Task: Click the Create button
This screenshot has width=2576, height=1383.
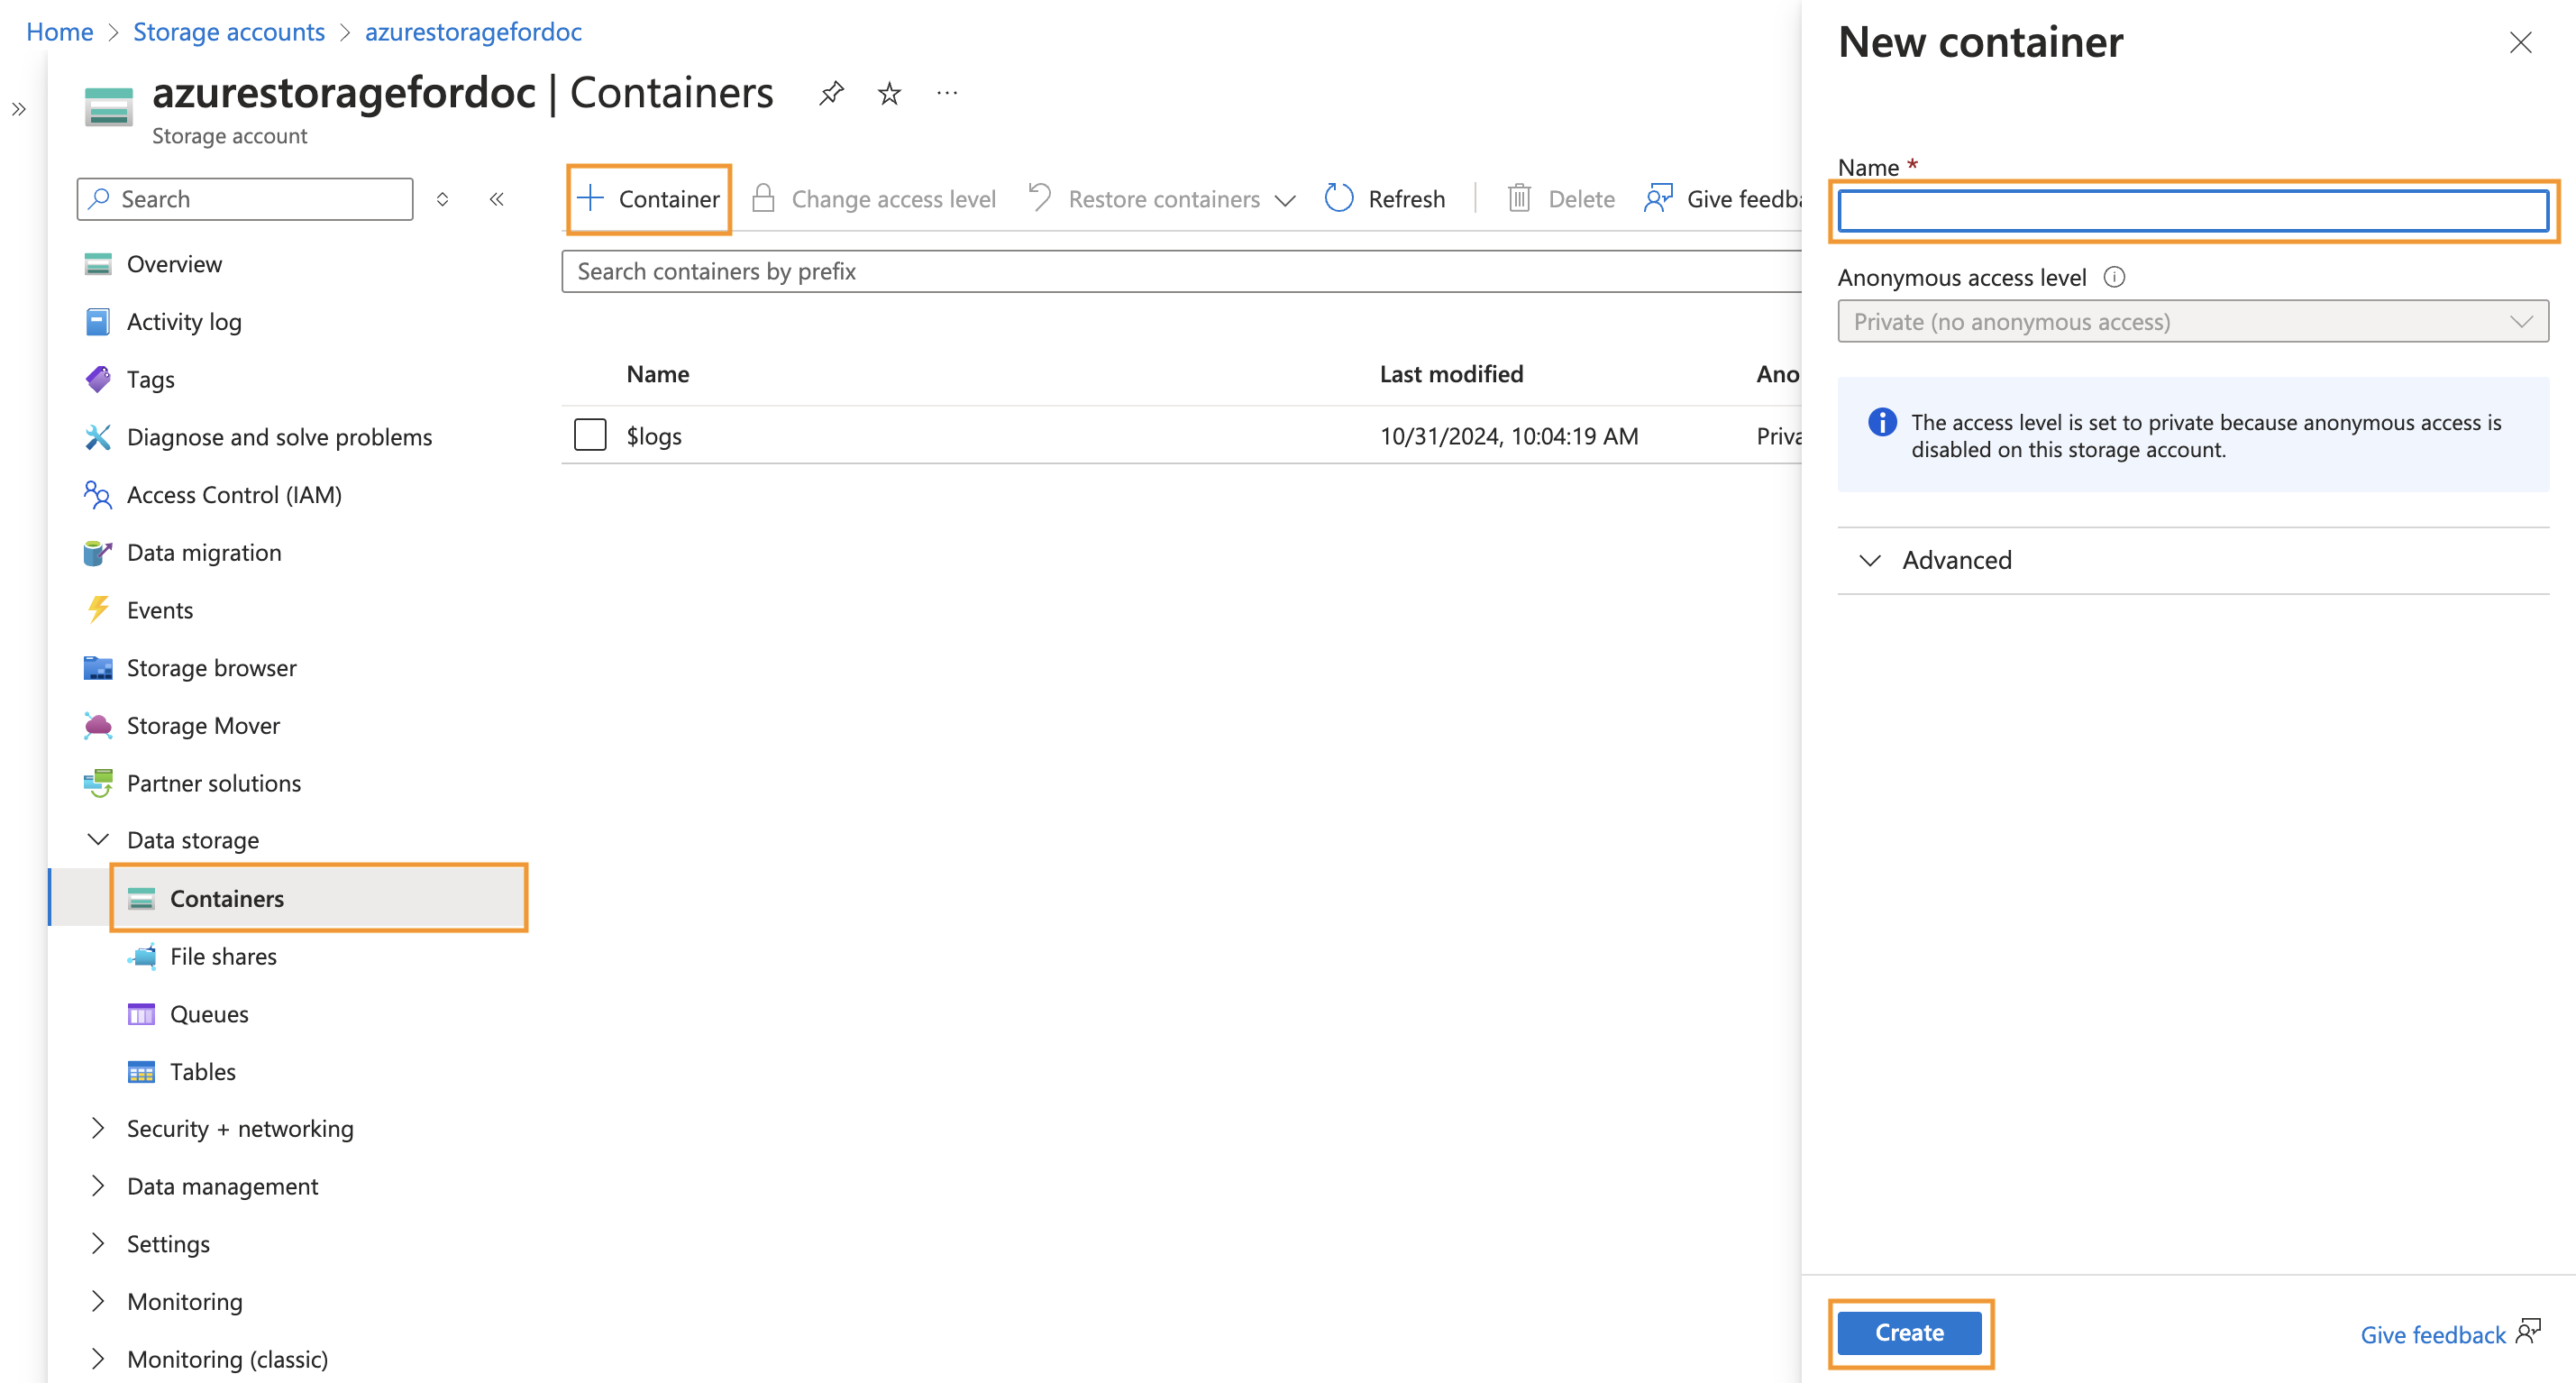Action: 1908,1333
